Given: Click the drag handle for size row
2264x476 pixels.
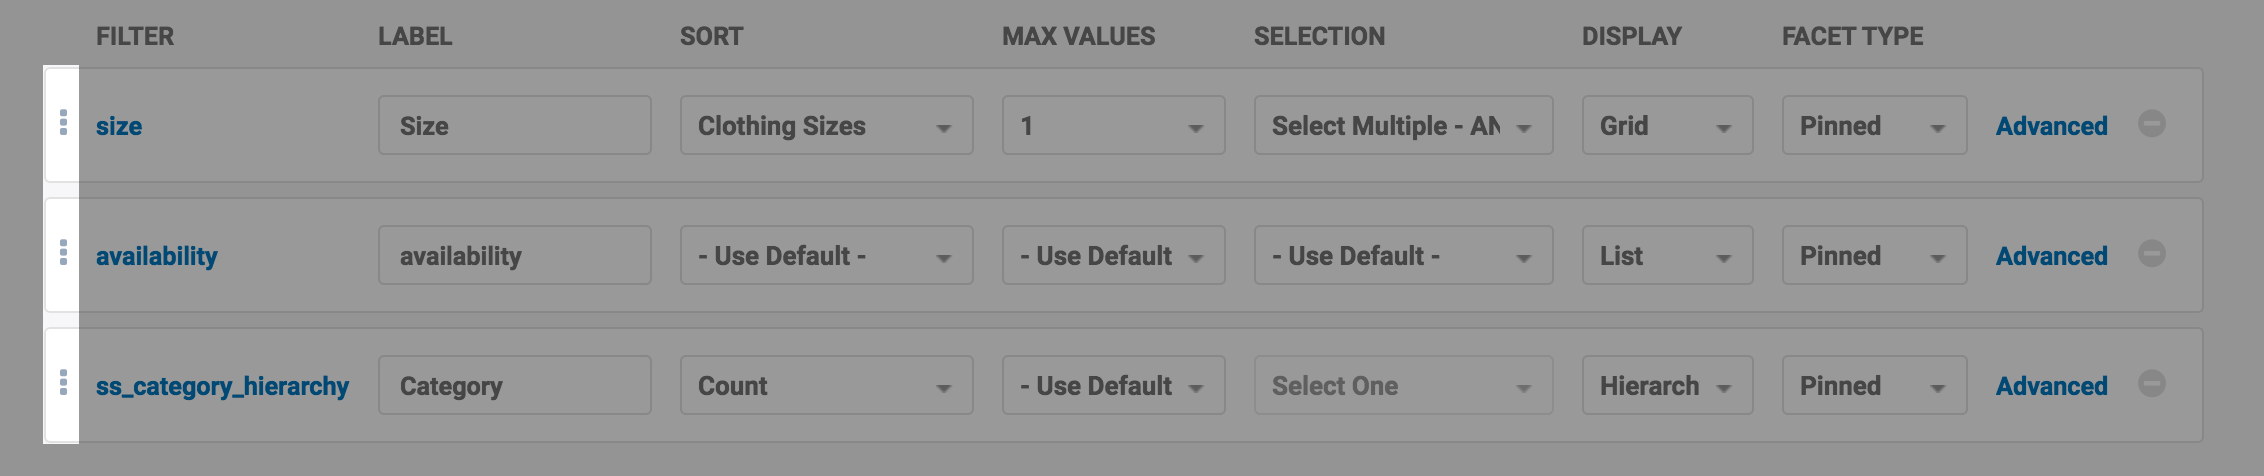Looking at the screenshot, I should [x=63, y=123].
